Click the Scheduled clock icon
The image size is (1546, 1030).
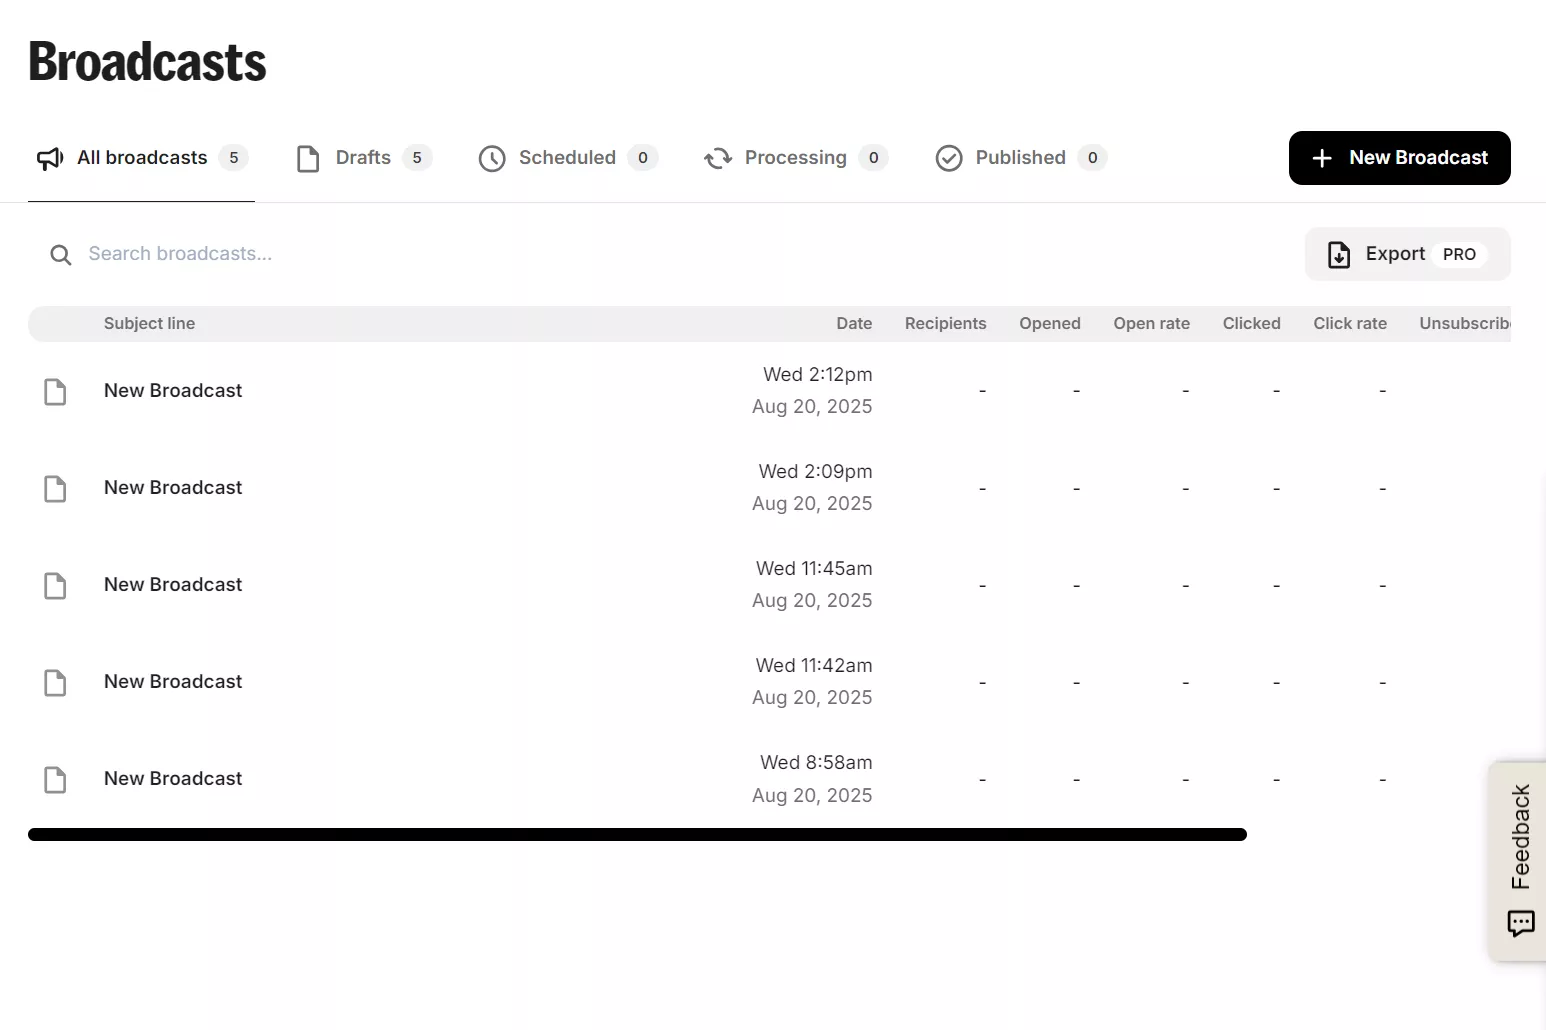(492, 159)
